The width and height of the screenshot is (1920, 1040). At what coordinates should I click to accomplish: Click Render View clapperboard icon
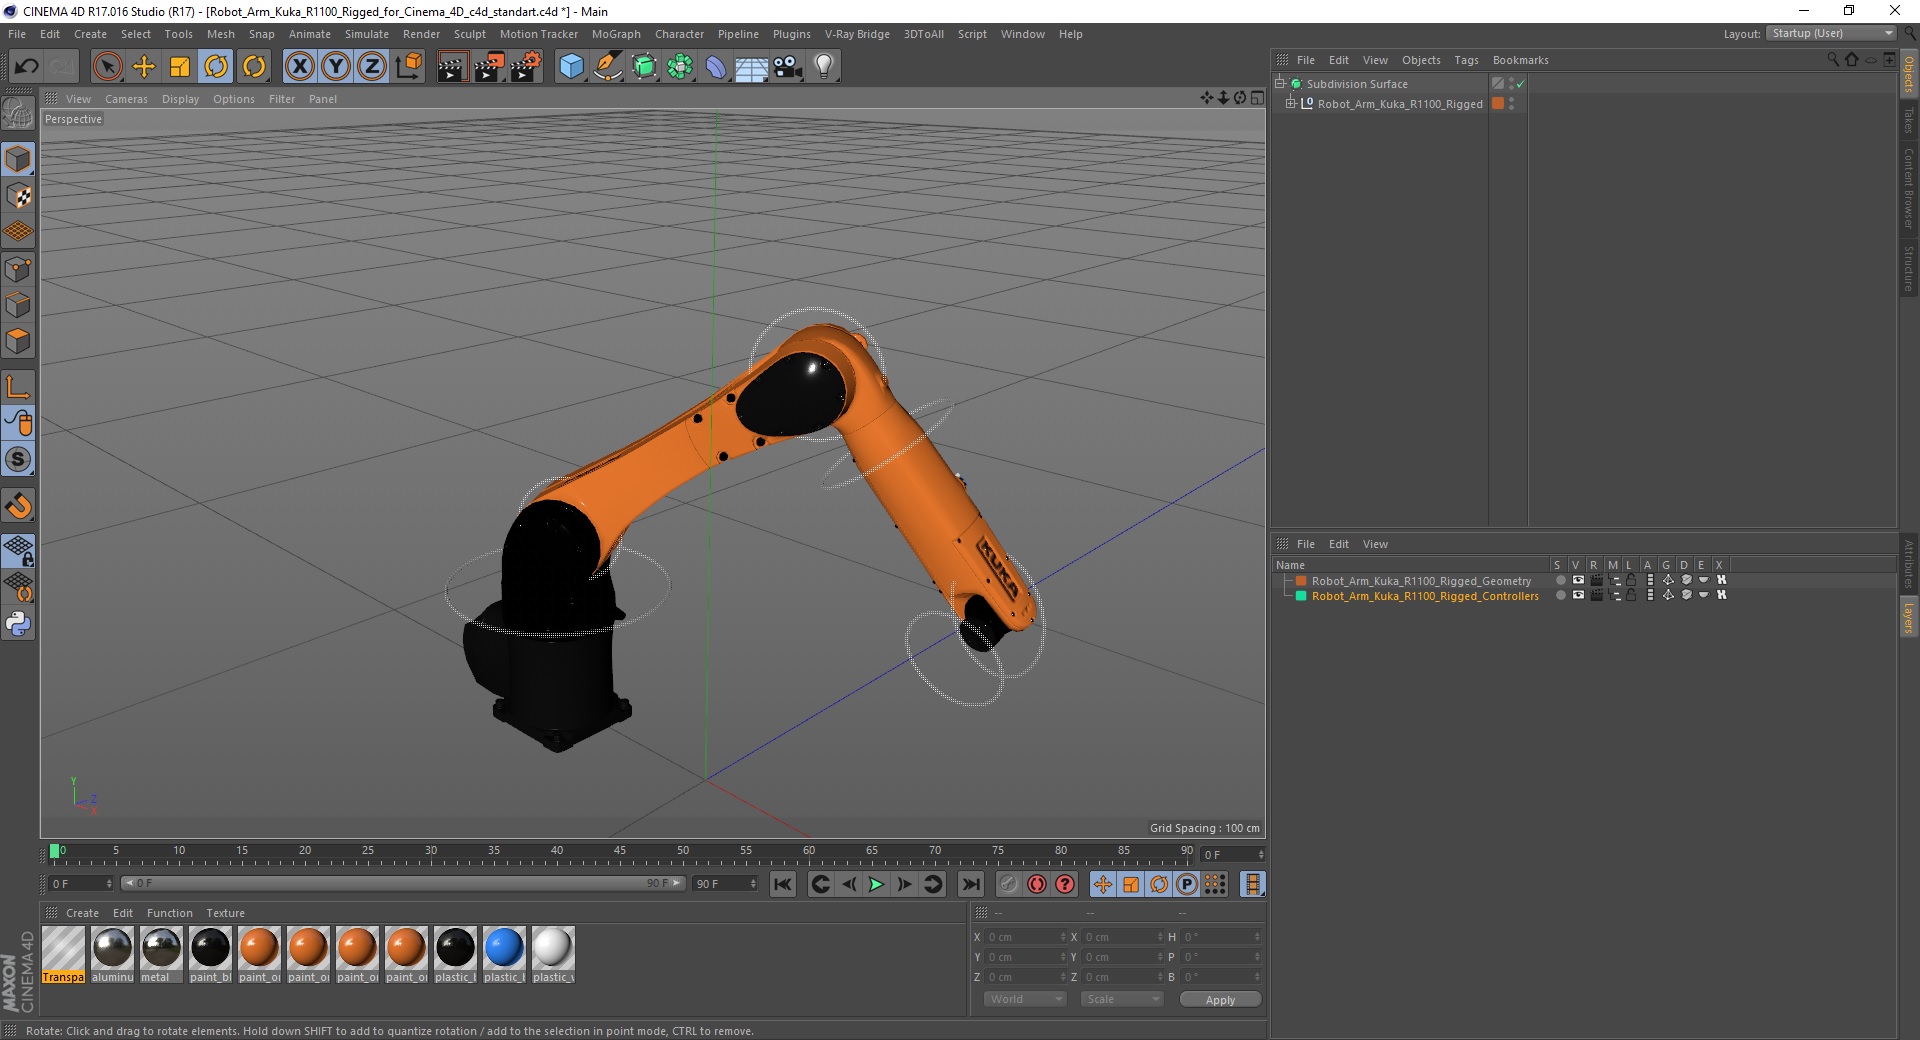[x=452, y=67]
